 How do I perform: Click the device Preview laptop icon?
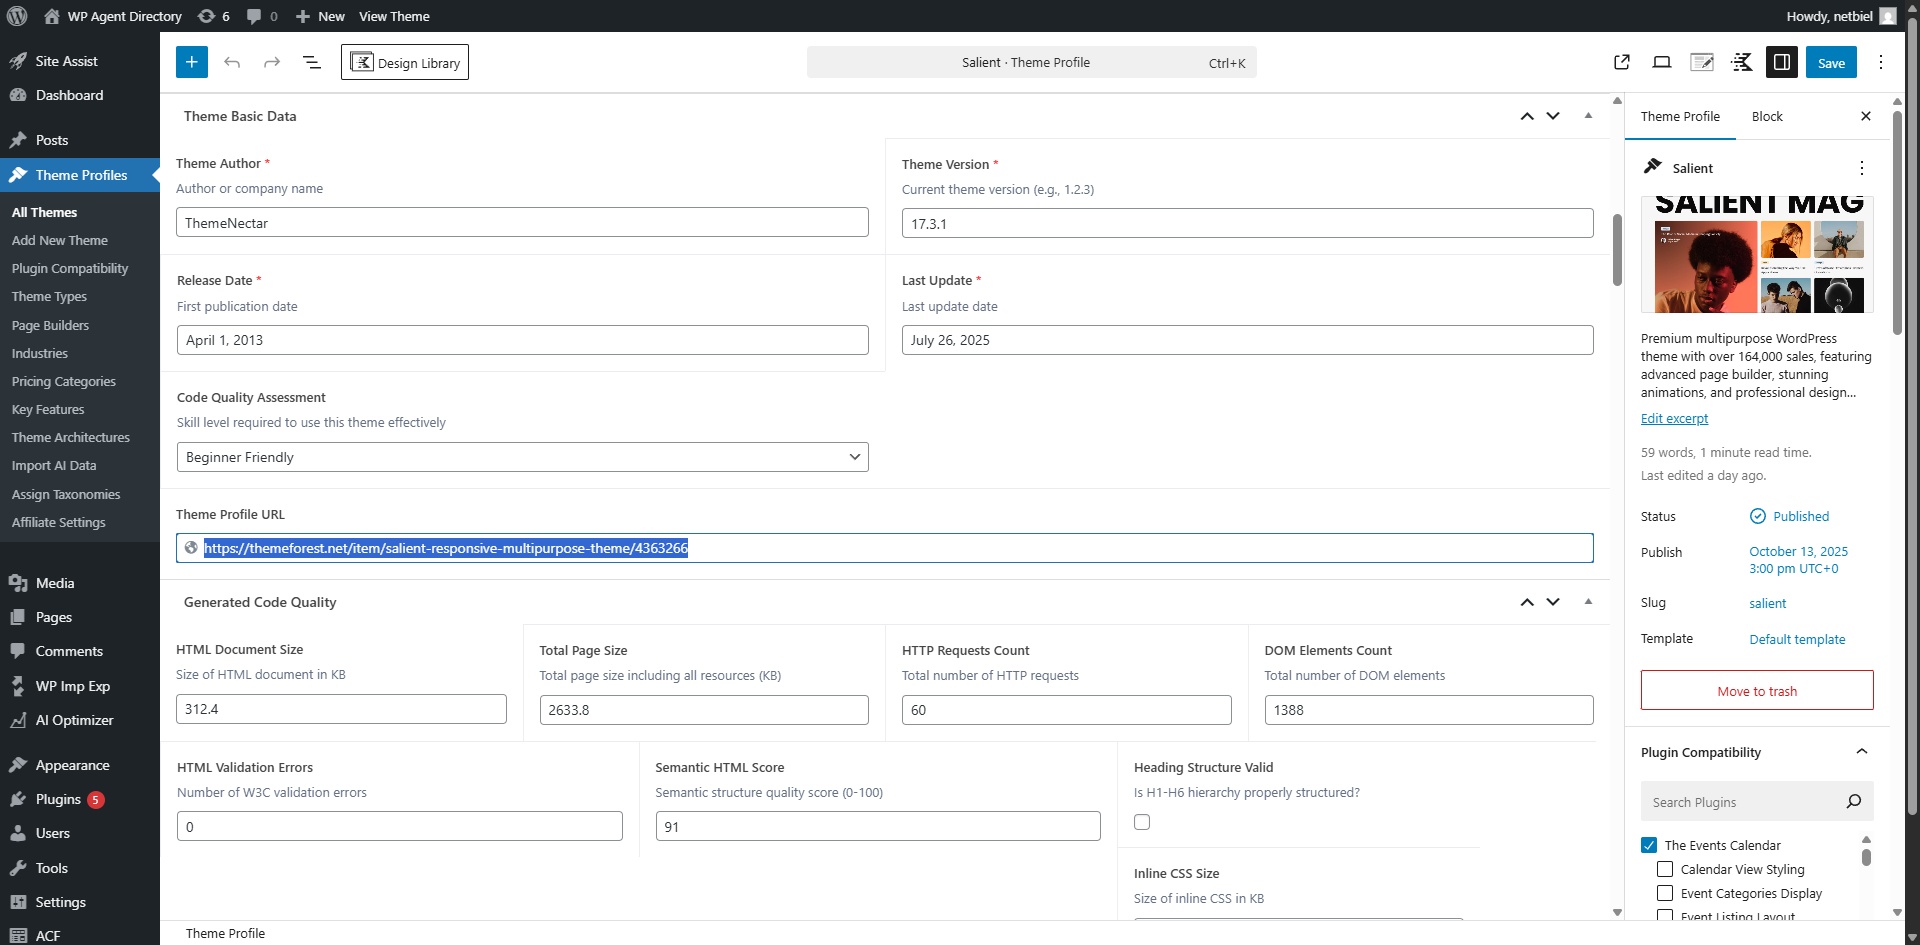pos(1662,62)
